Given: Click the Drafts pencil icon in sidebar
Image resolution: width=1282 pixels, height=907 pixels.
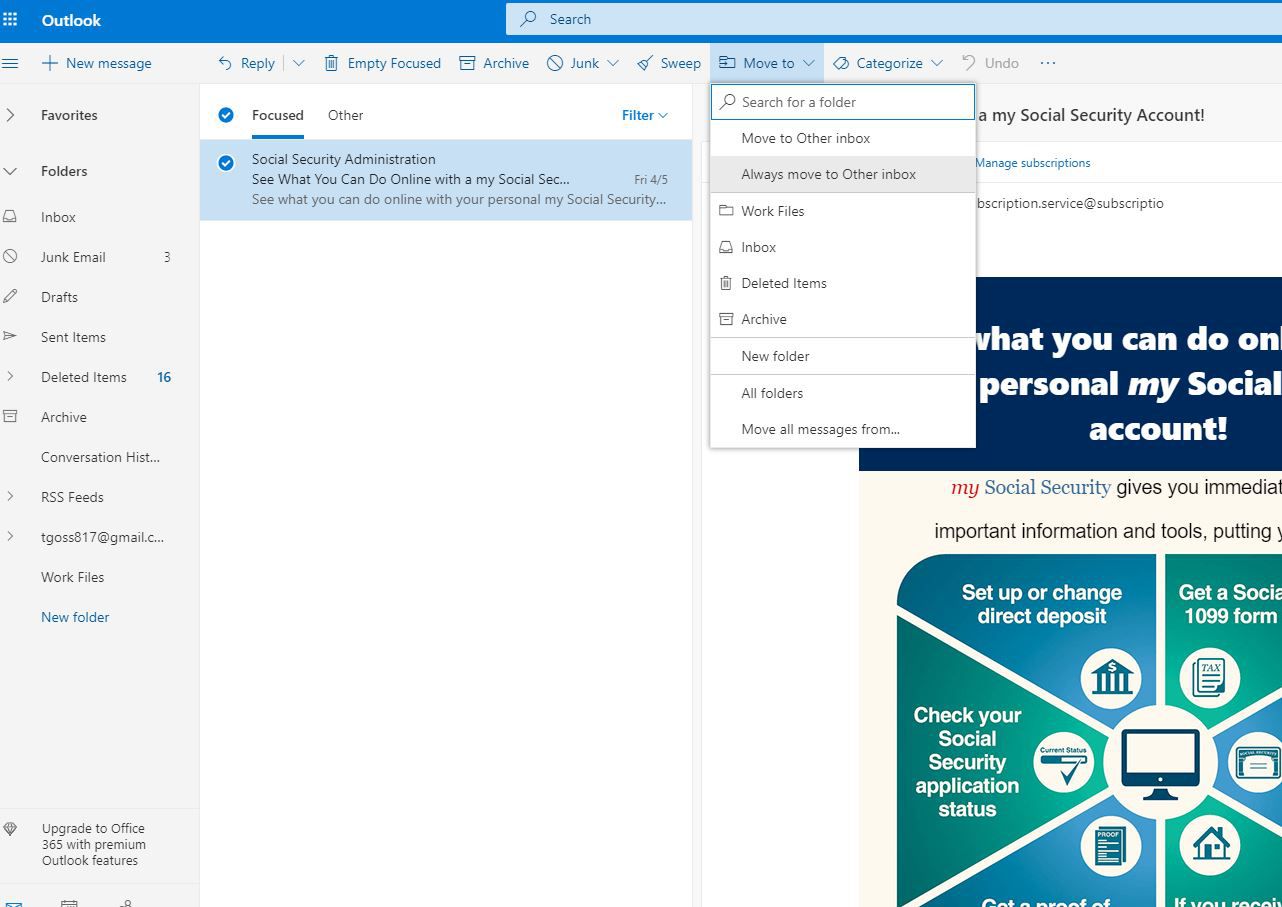Looking at the screenshot, I should click(10, 297).
